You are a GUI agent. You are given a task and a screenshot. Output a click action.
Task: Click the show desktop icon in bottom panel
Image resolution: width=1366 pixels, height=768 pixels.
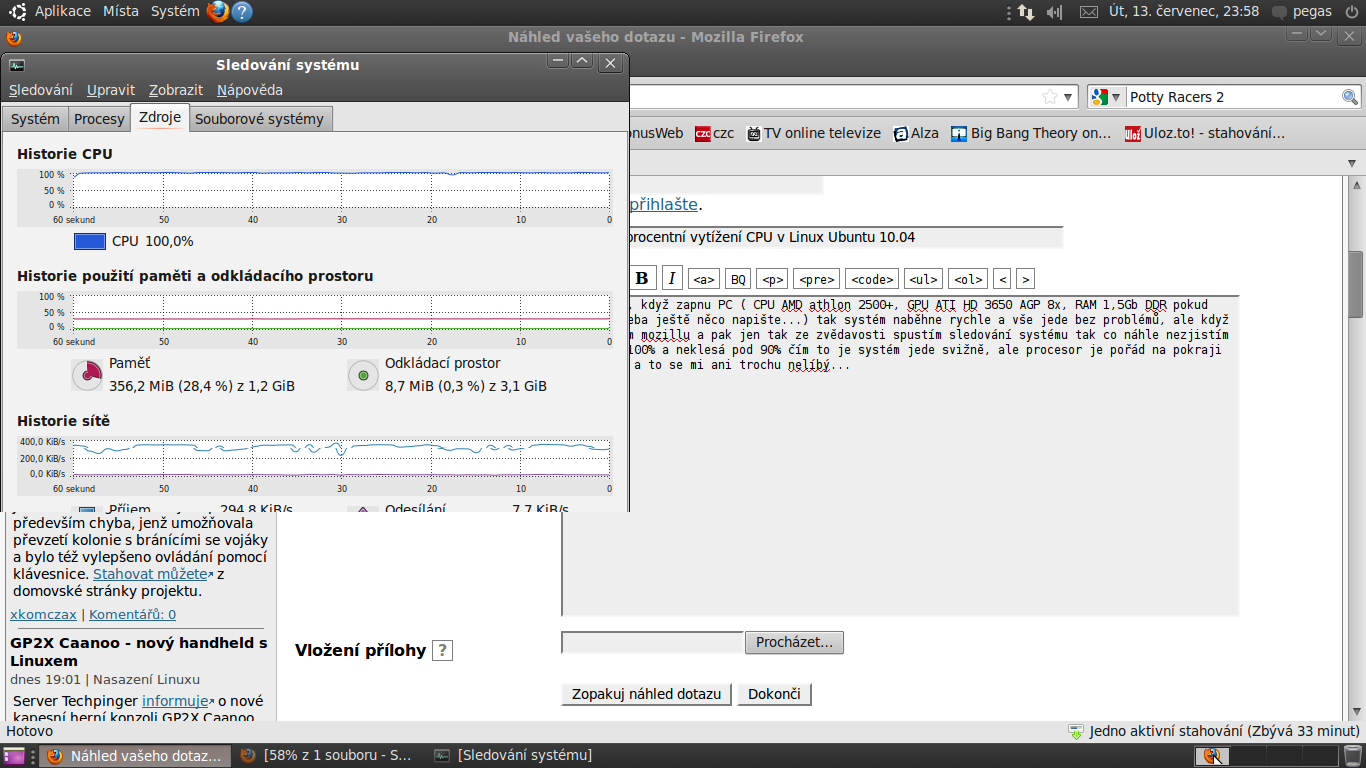pos(14,756)
